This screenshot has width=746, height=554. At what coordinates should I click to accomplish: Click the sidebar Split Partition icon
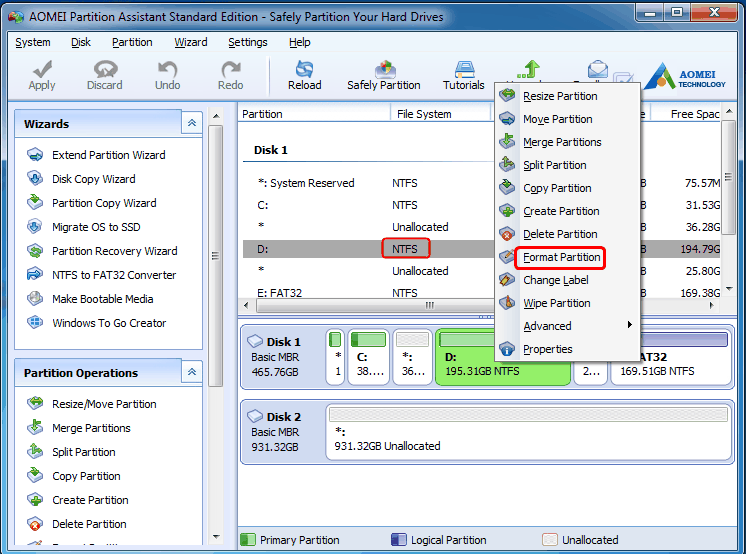(35, 452)
